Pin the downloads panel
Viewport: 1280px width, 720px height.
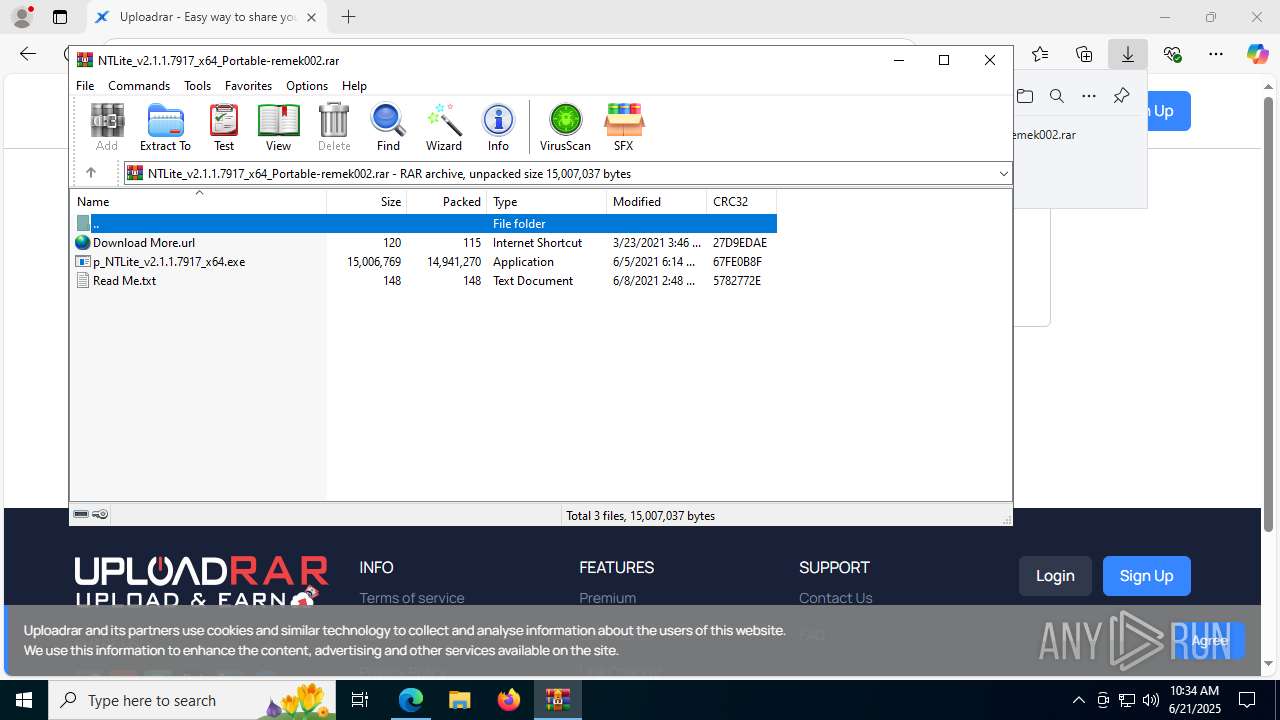coord(1121,96)
